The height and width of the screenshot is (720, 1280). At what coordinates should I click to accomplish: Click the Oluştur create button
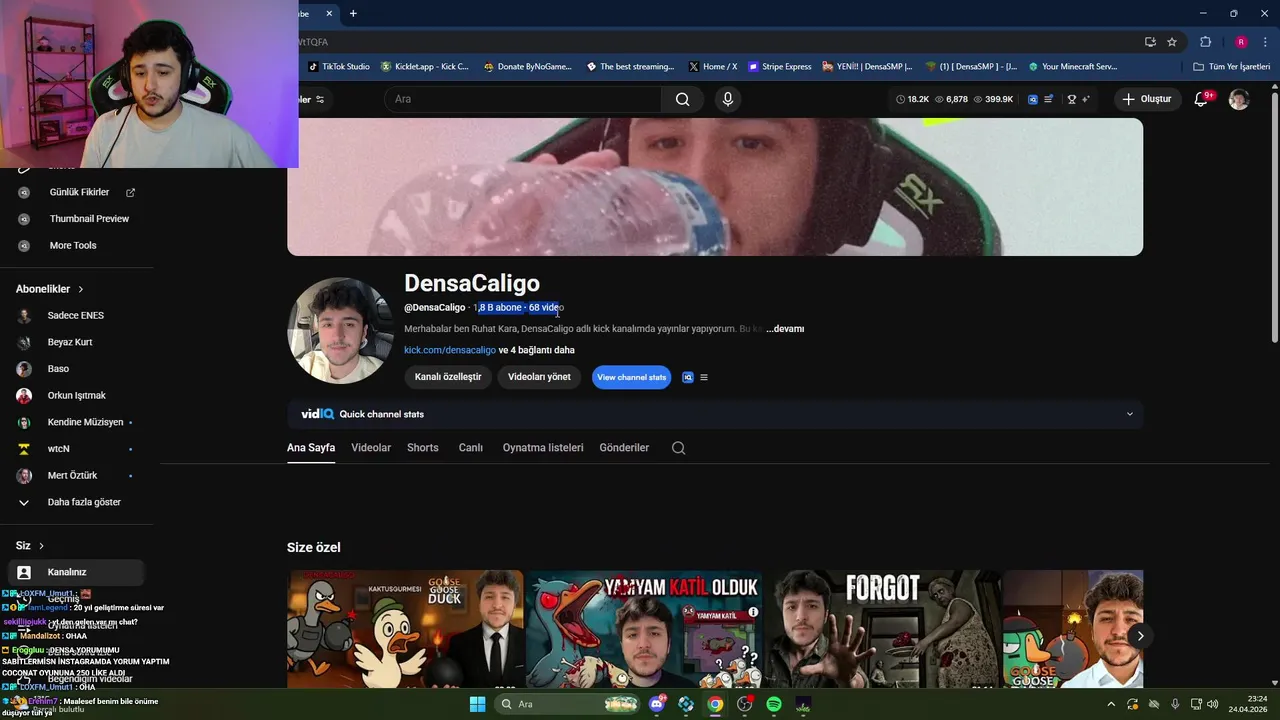coord(1146,99)
